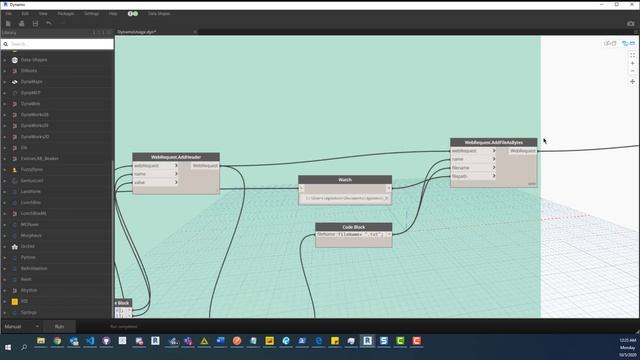Click the Zoom to fit icon

pyautogui.click(x=632, y=55)
